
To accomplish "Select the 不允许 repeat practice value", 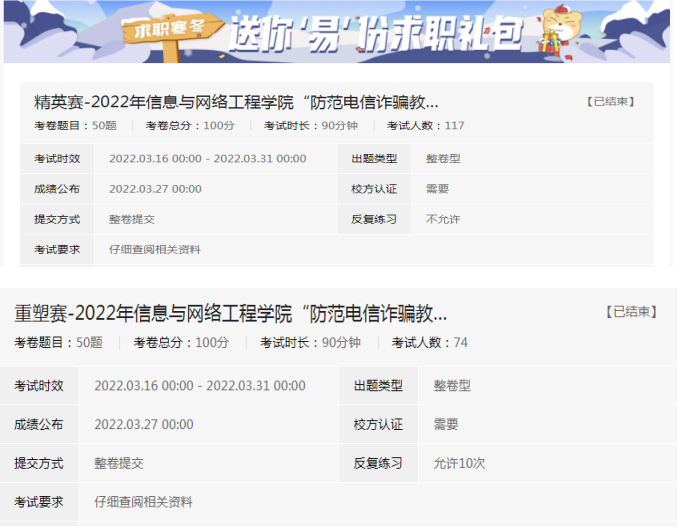I will [443, 219].
